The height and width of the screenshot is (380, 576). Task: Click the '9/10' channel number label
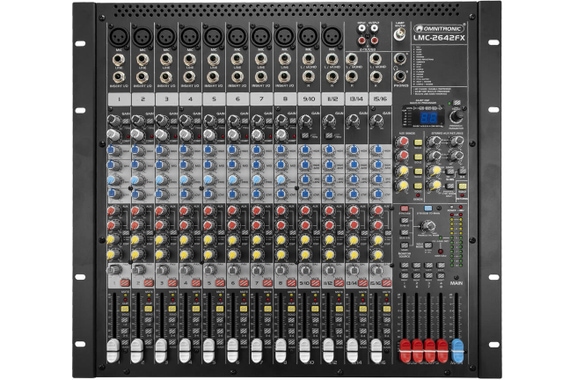tap(309, 99)
